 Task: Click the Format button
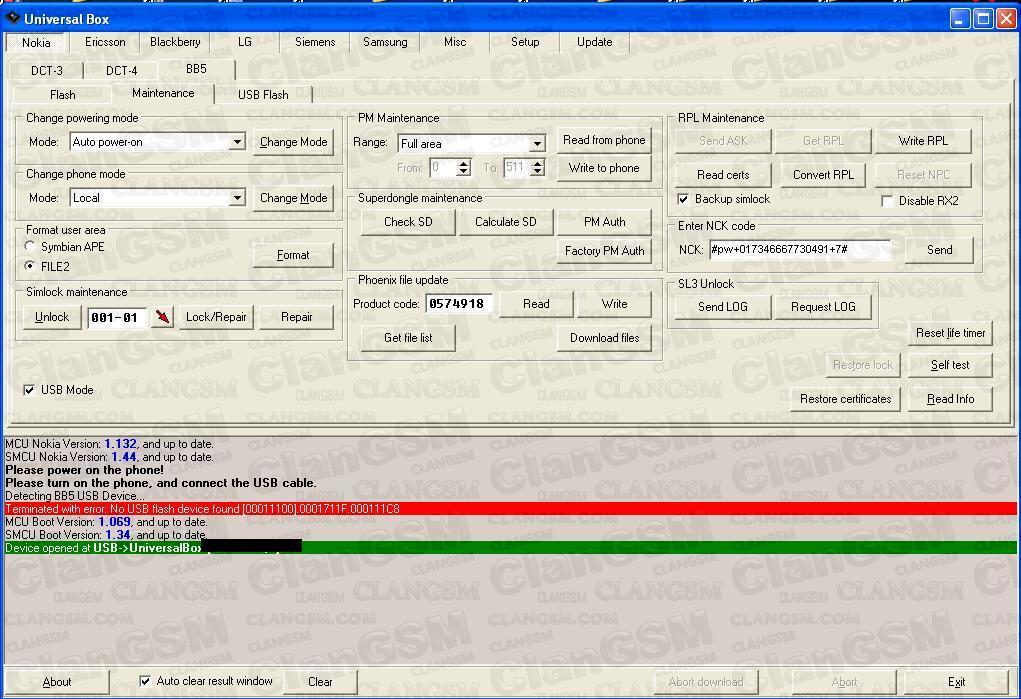(293, 255)
